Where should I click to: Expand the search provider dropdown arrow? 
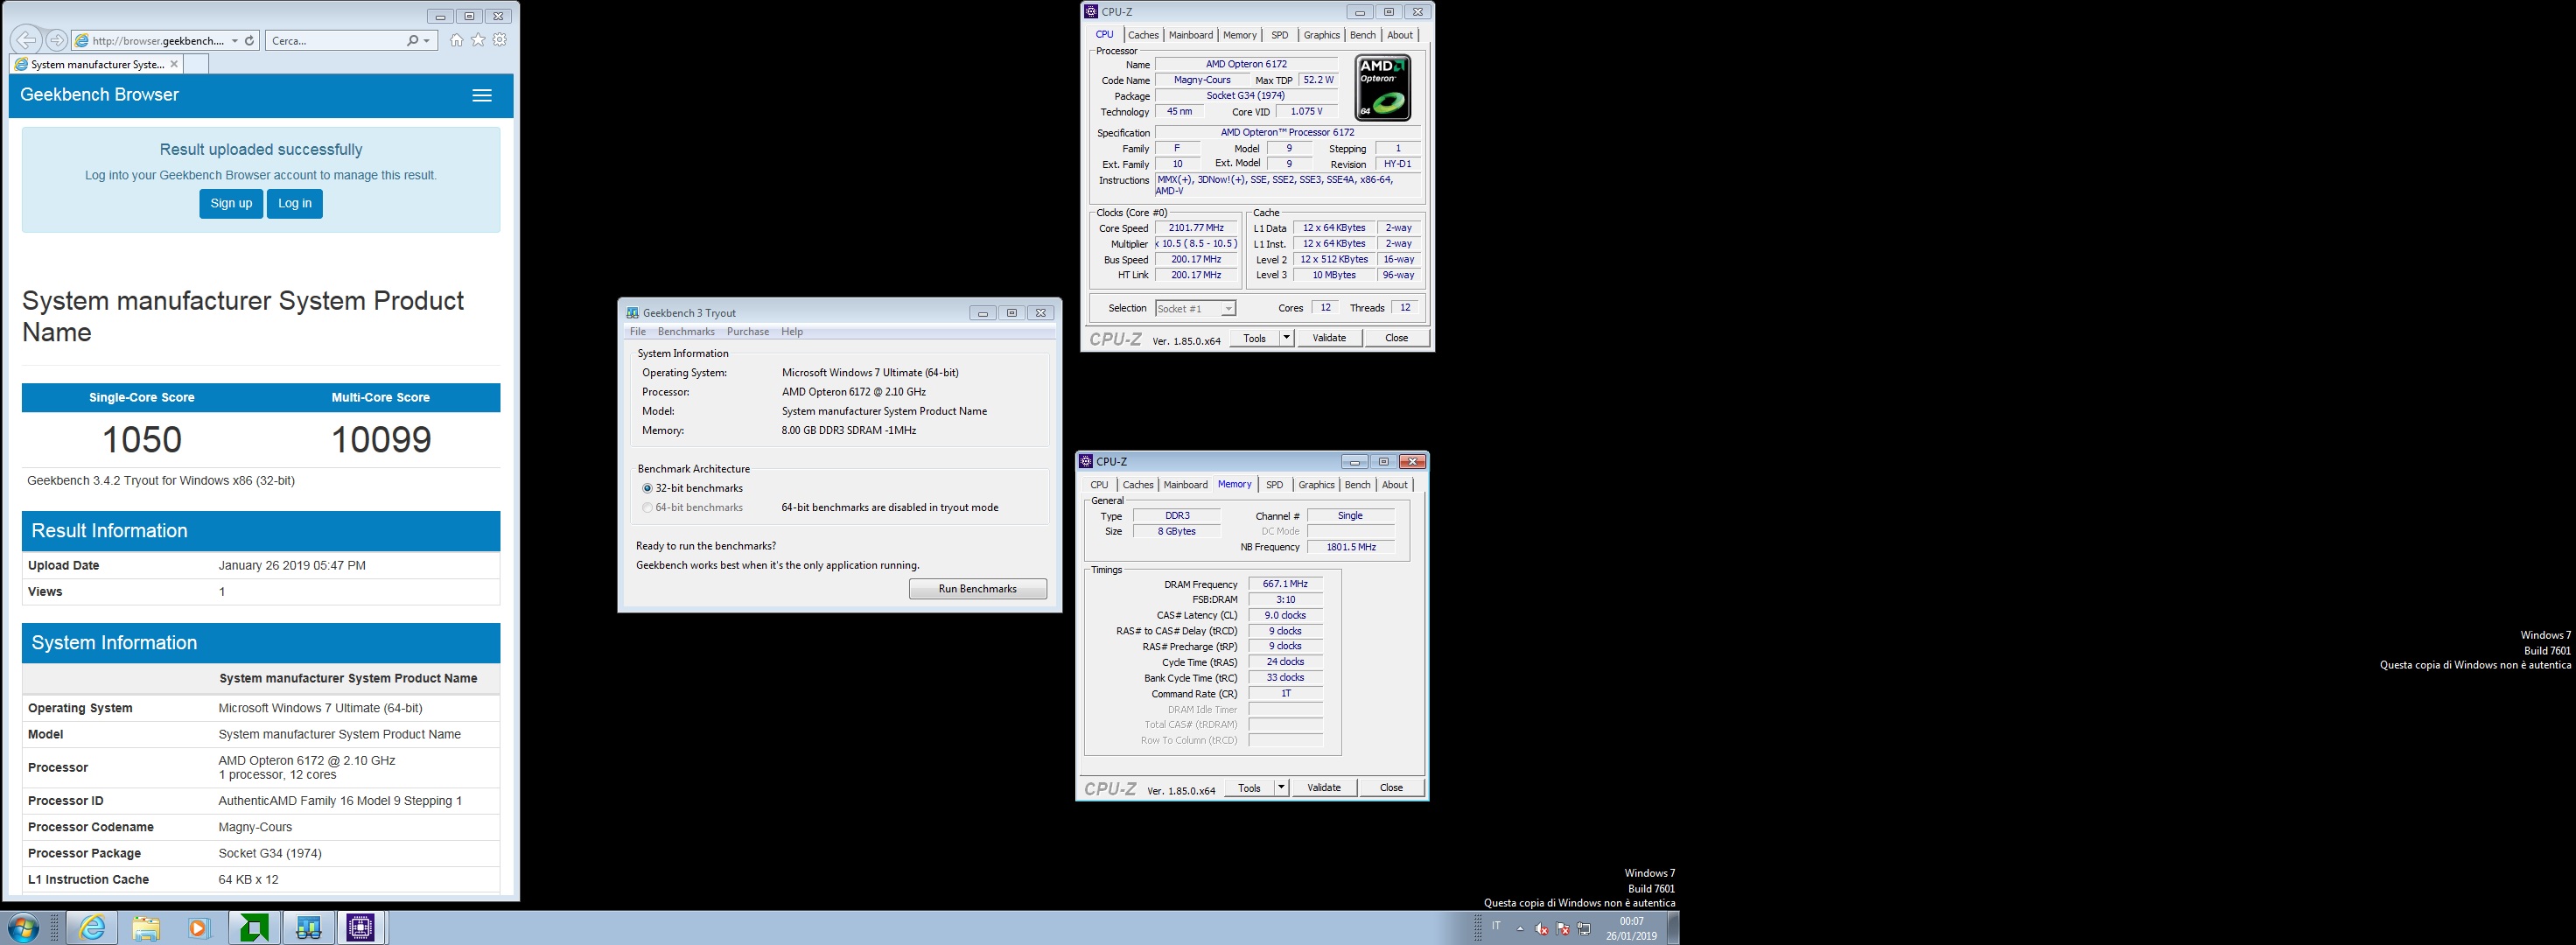pos(427,41)
